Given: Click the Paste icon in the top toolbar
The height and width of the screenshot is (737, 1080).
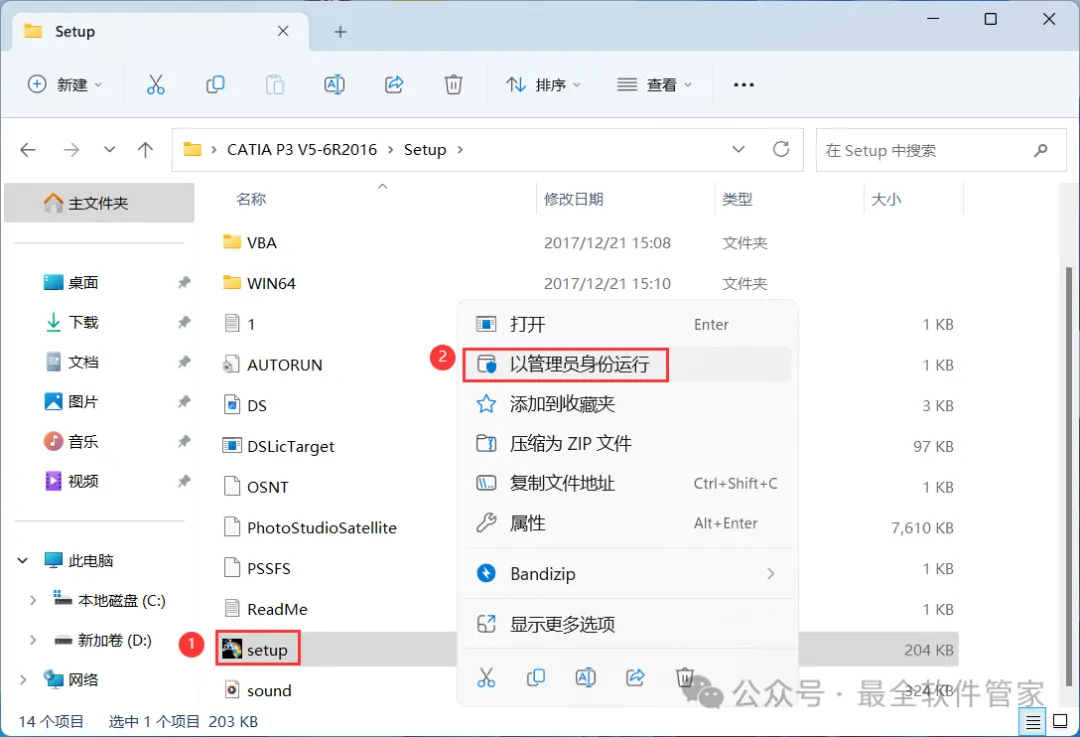Looking at the screenshot, I should point(275,85).
